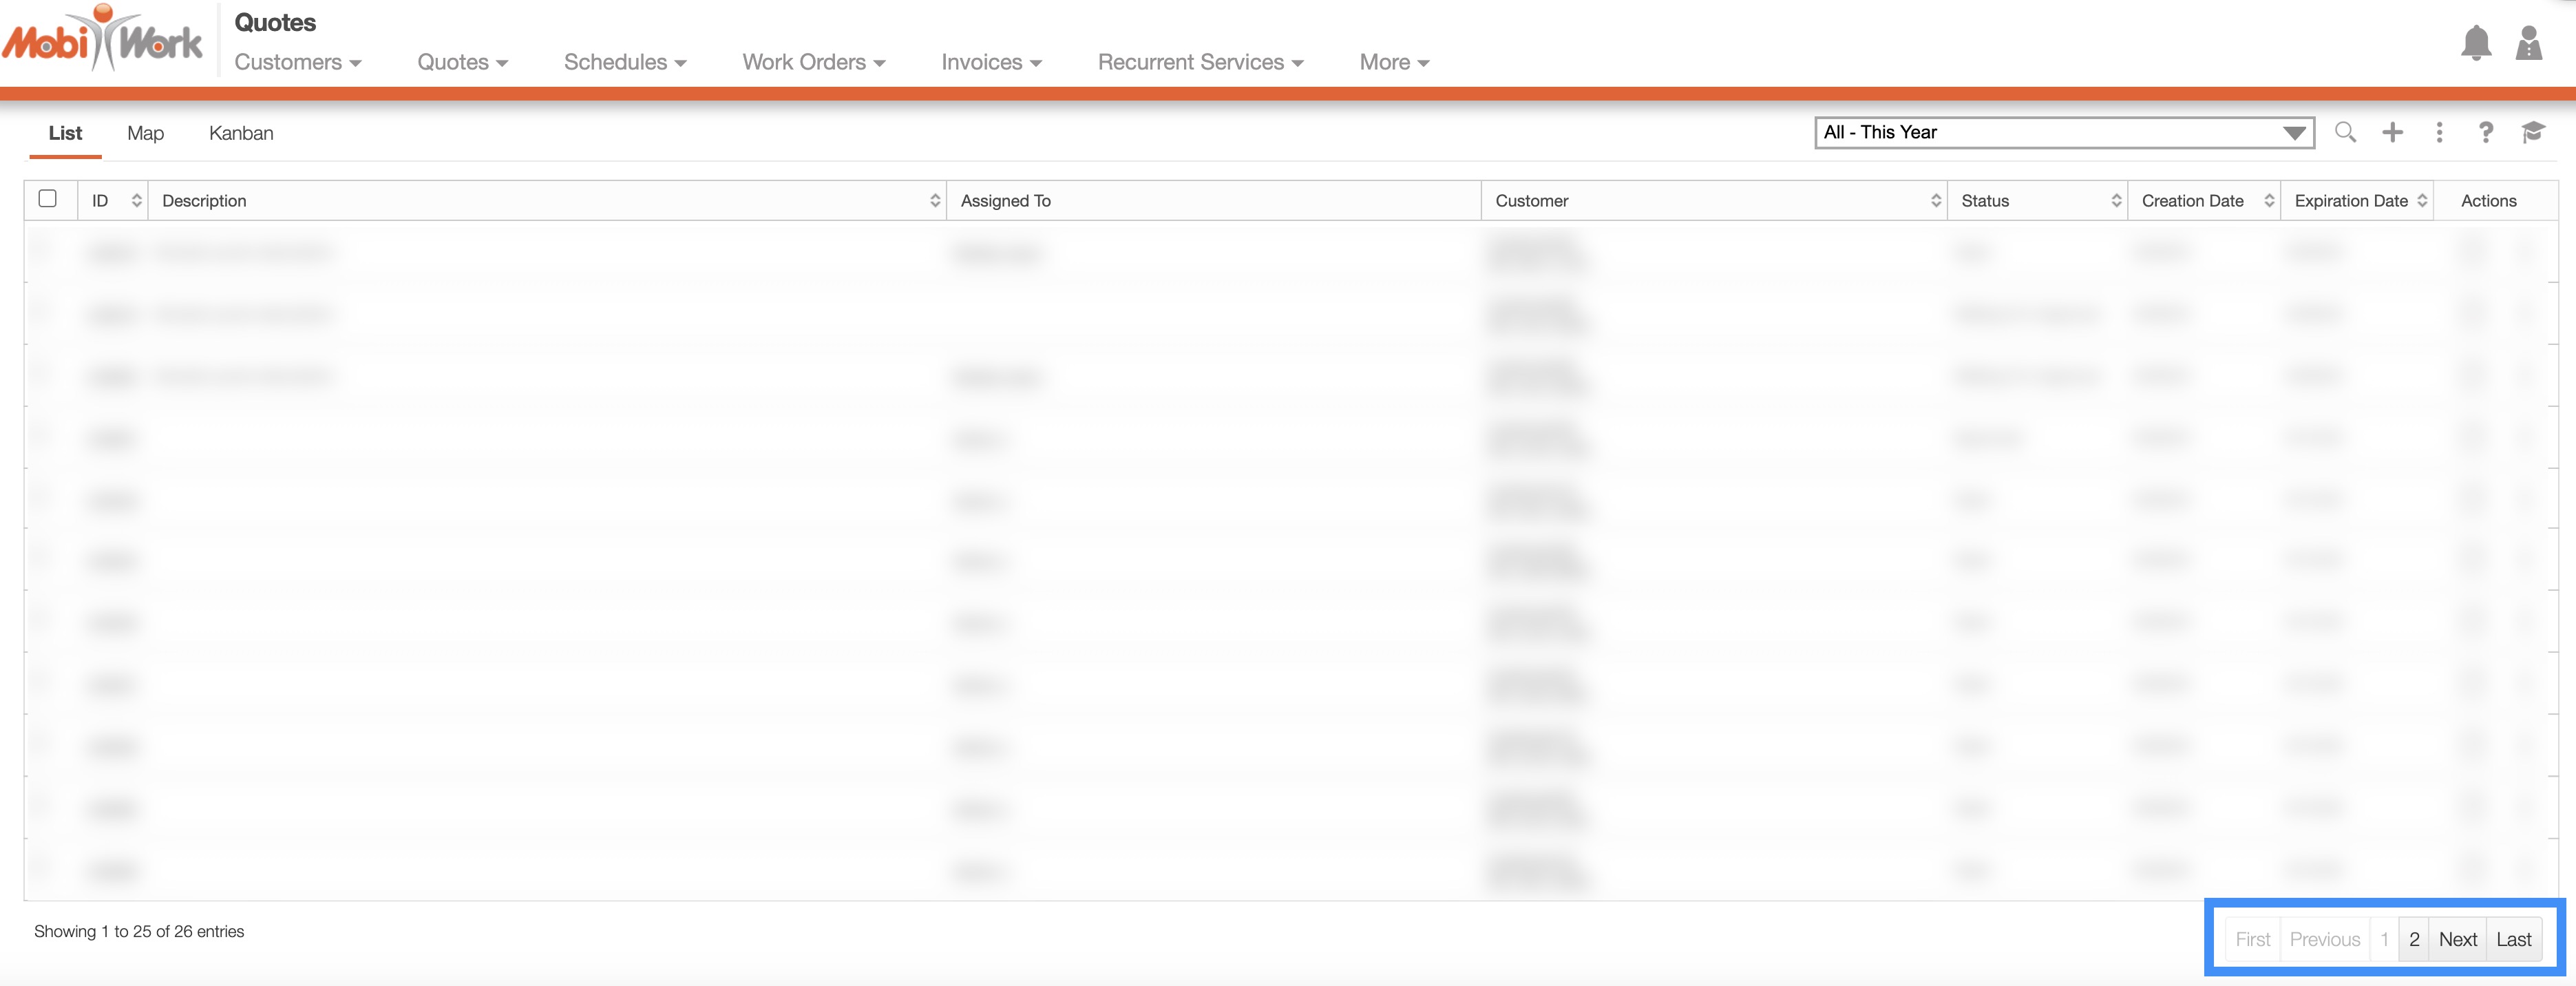Viewport: 2576px width, 986px height.
Task: Click the notifications bell icon
Action: [x=2475, y=44]
